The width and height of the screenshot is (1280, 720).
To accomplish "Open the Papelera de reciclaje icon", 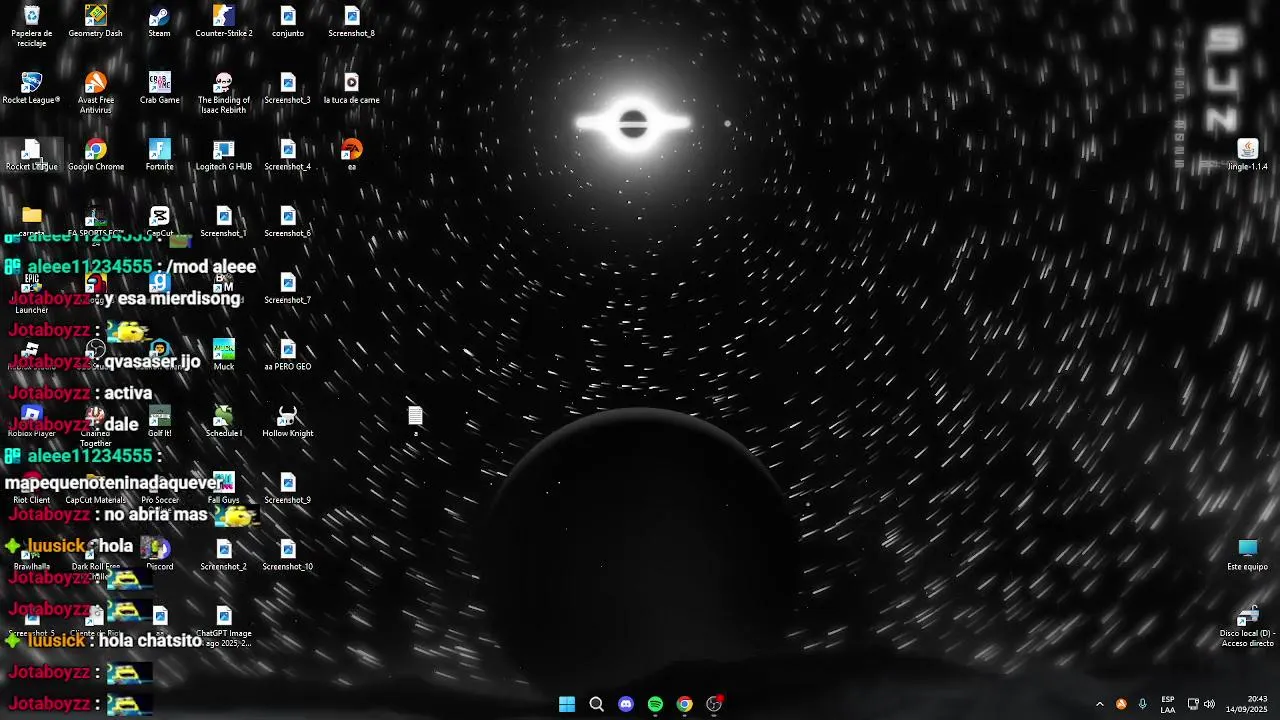I will 32,26.
